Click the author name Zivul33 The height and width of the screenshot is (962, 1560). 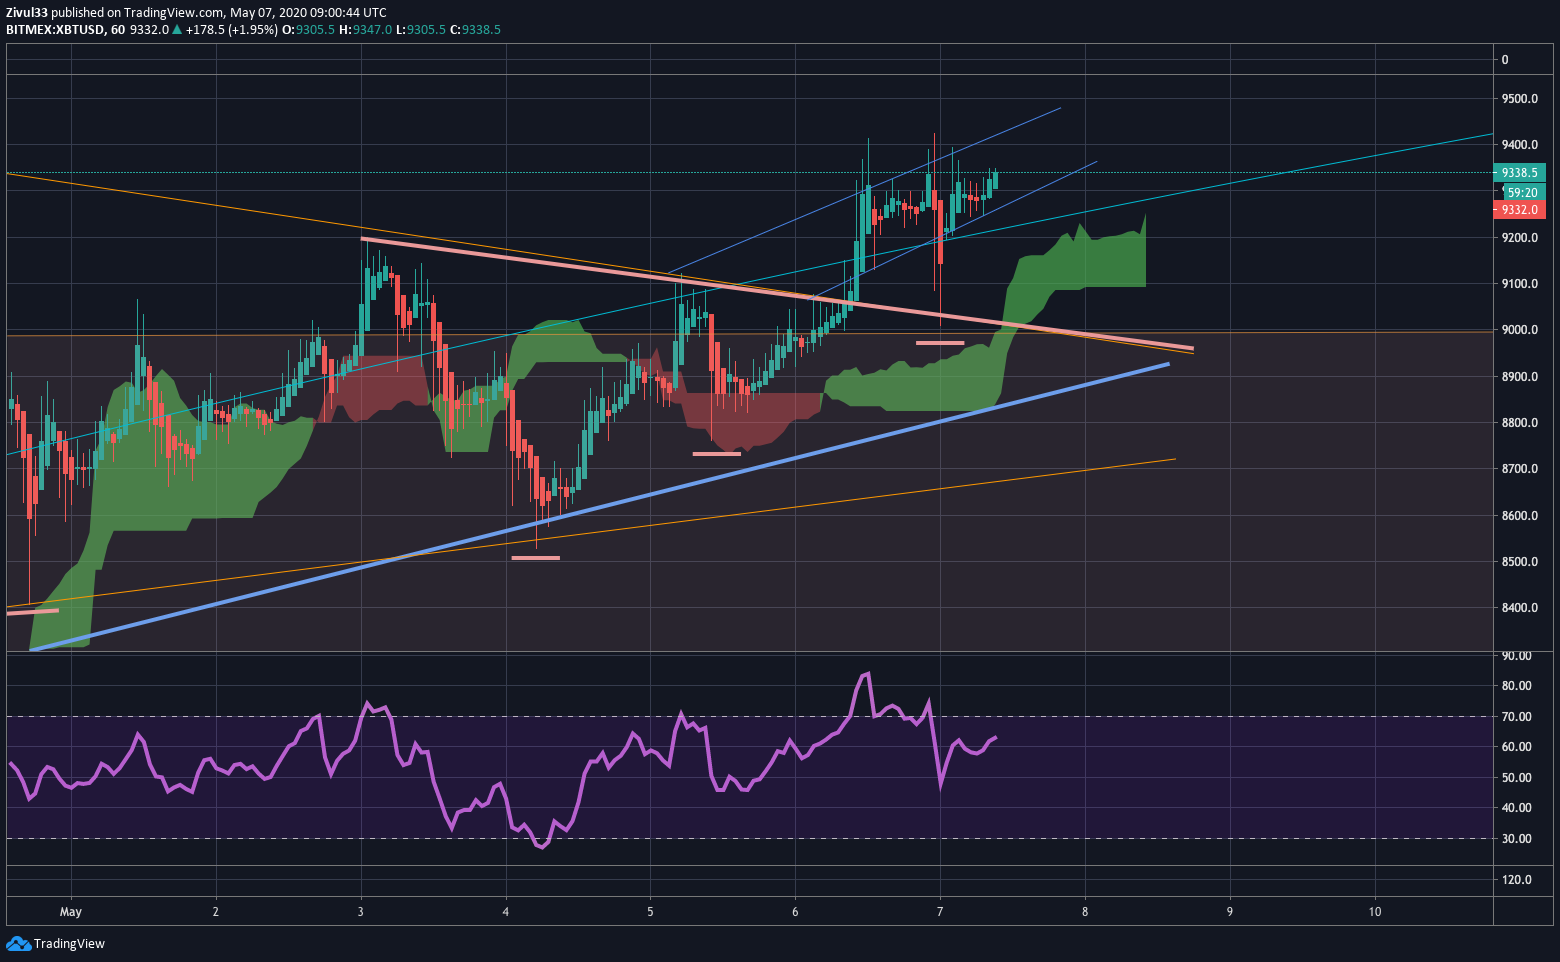point(27,12)
